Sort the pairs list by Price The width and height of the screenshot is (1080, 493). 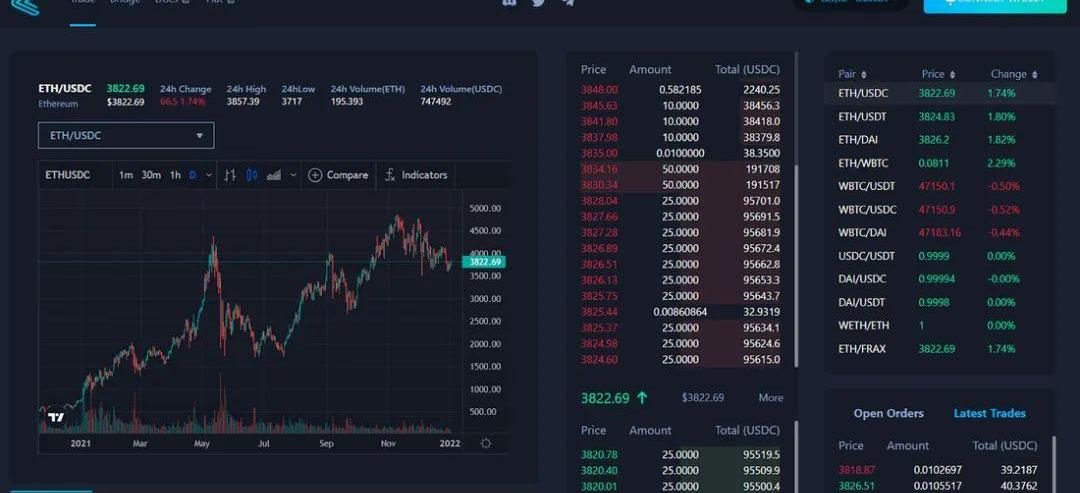click(x=938, y=74)
